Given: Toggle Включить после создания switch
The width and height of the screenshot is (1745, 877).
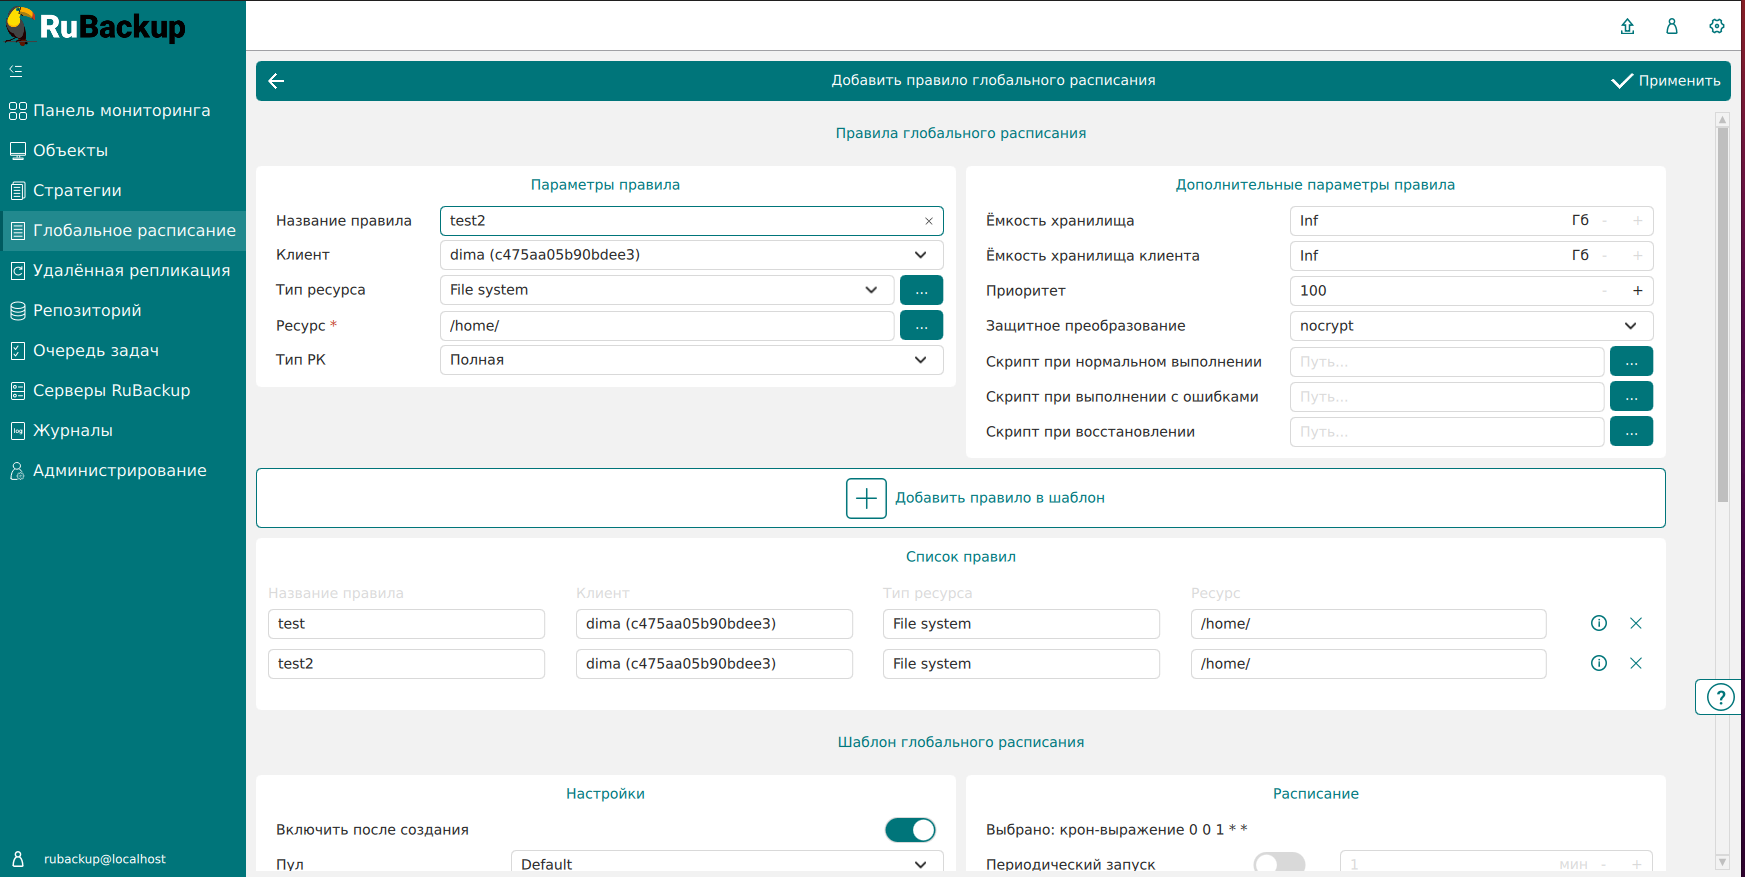Looking at the screenshot, I should [x=910, y=830].
